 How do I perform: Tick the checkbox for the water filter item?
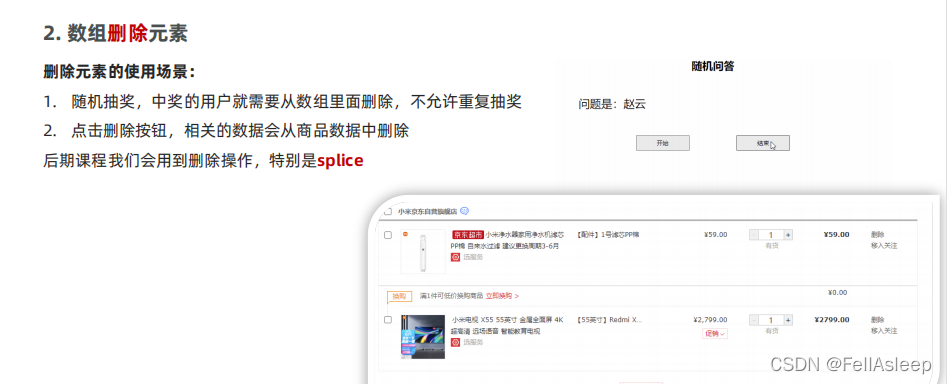[x=388, y=235]
